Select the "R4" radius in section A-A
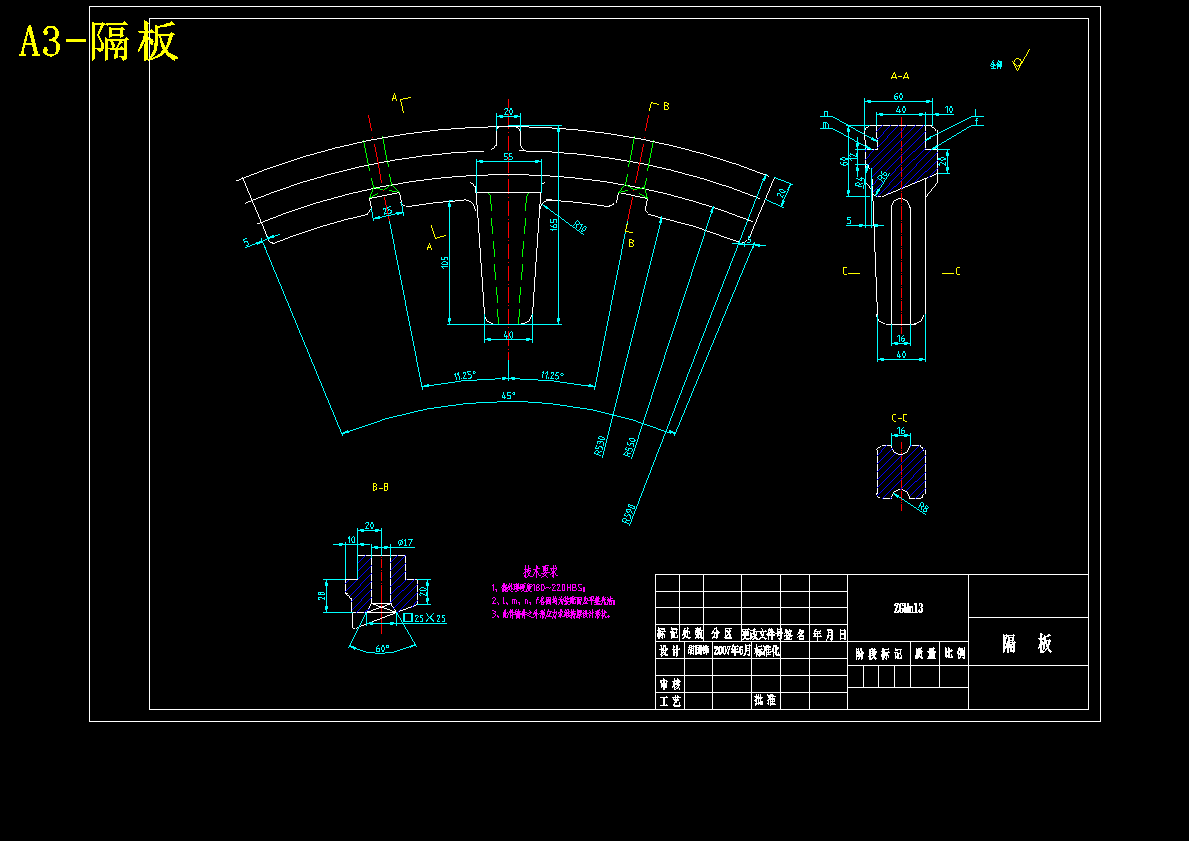Viewport: 1189px width, 841px height. pyautogui.click(x=860, y=182)
